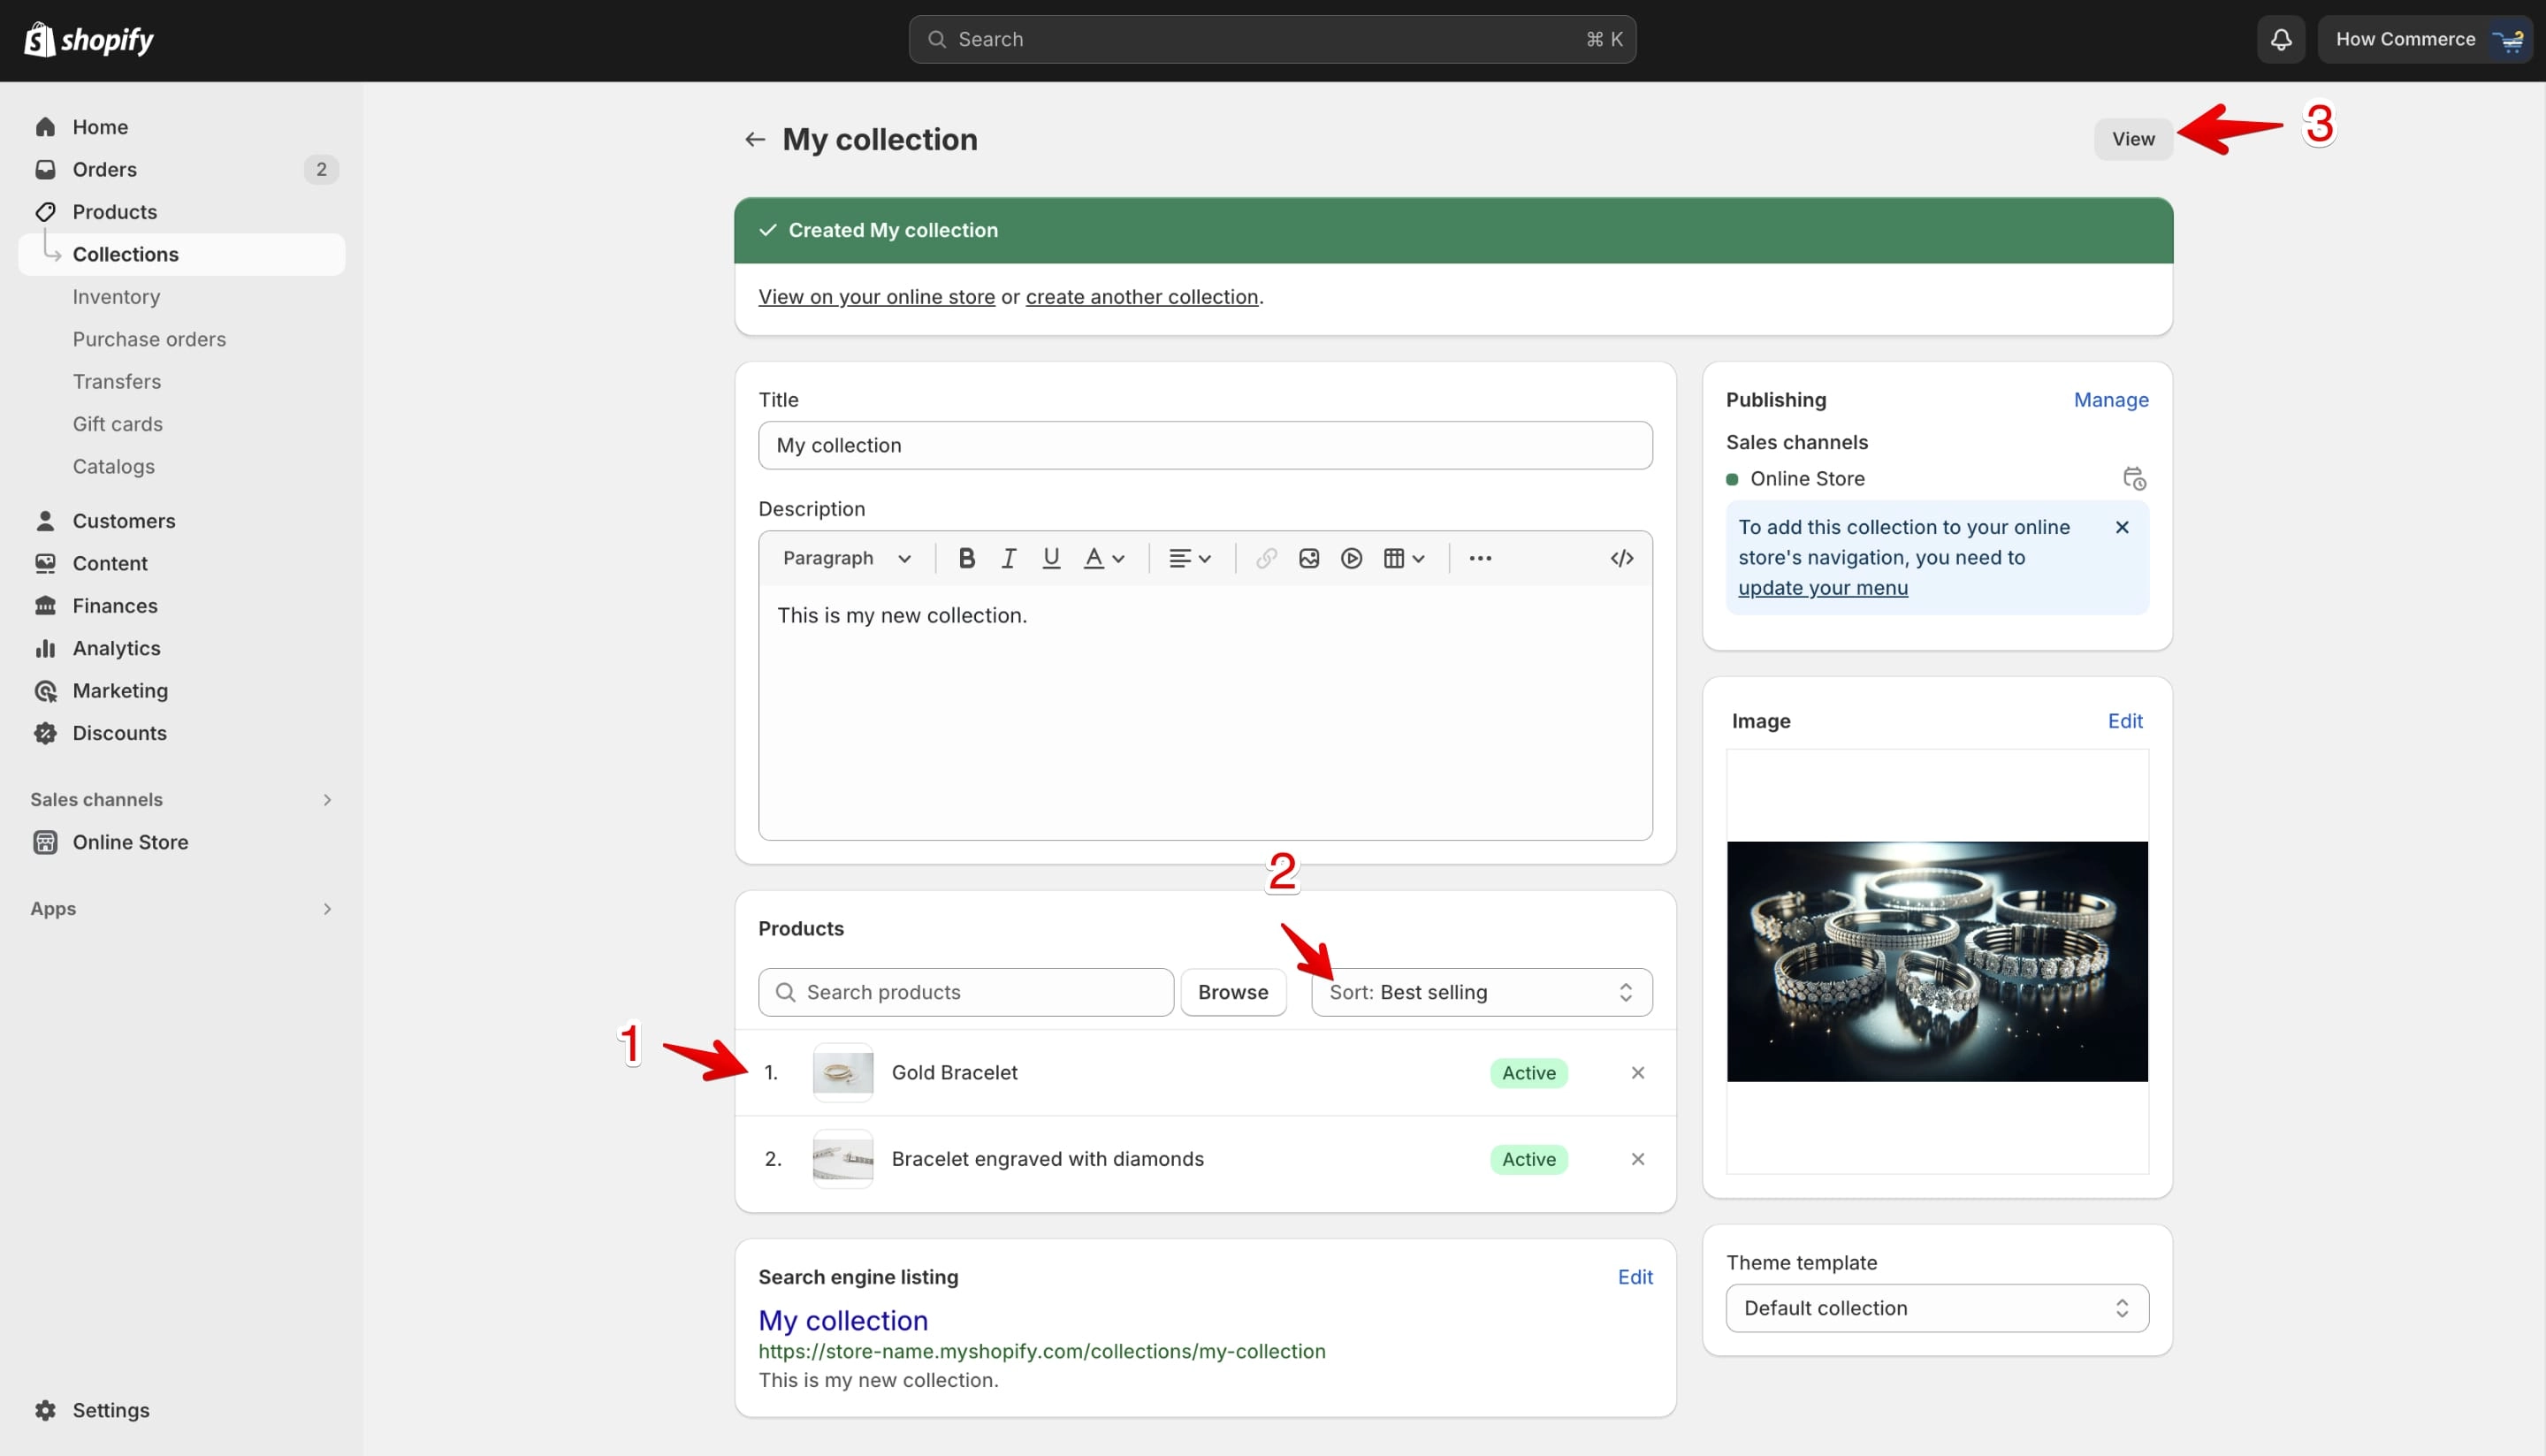
Task: Open the insert table menu
Action: click(1404, 558)
